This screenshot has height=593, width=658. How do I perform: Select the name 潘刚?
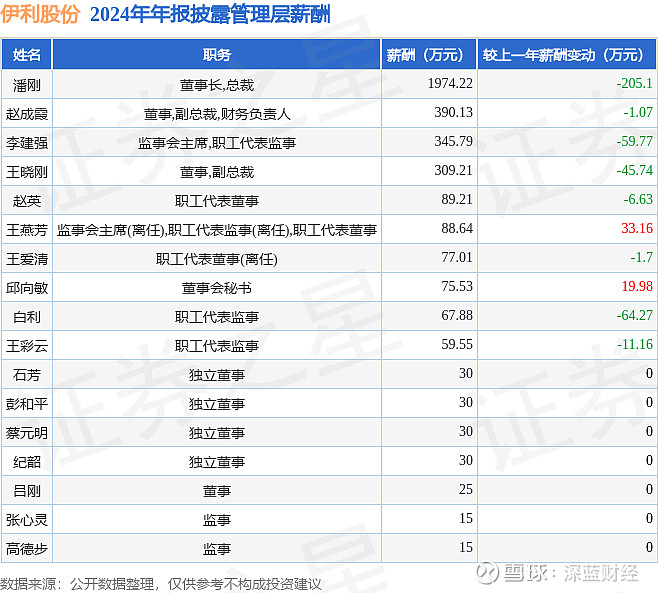click(x=26, y=85)
